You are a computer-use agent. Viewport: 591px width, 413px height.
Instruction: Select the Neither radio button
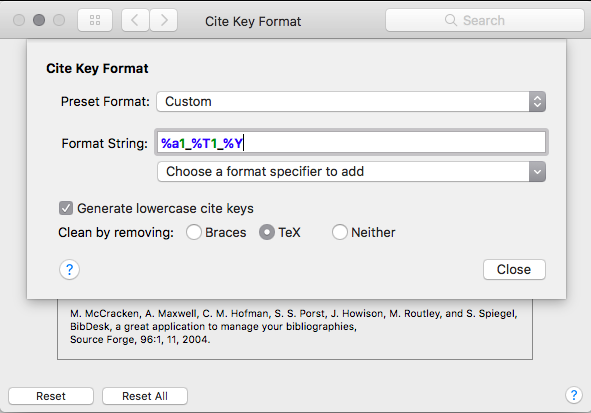coord(339,232)
